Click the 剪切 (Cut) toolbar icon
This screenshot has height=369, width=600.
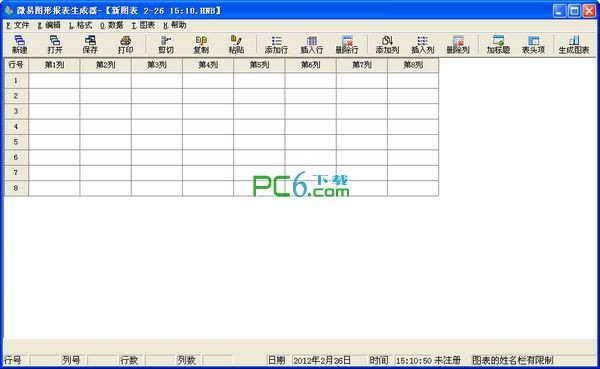[x=166, y=44]
